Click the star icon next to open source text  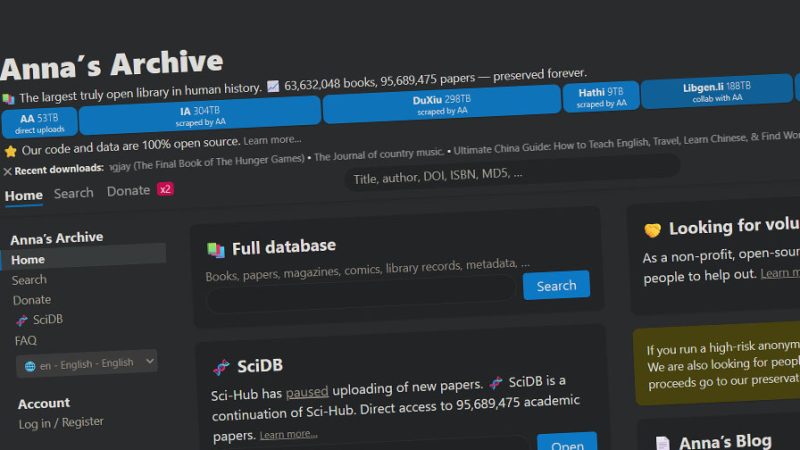[11, 151]
